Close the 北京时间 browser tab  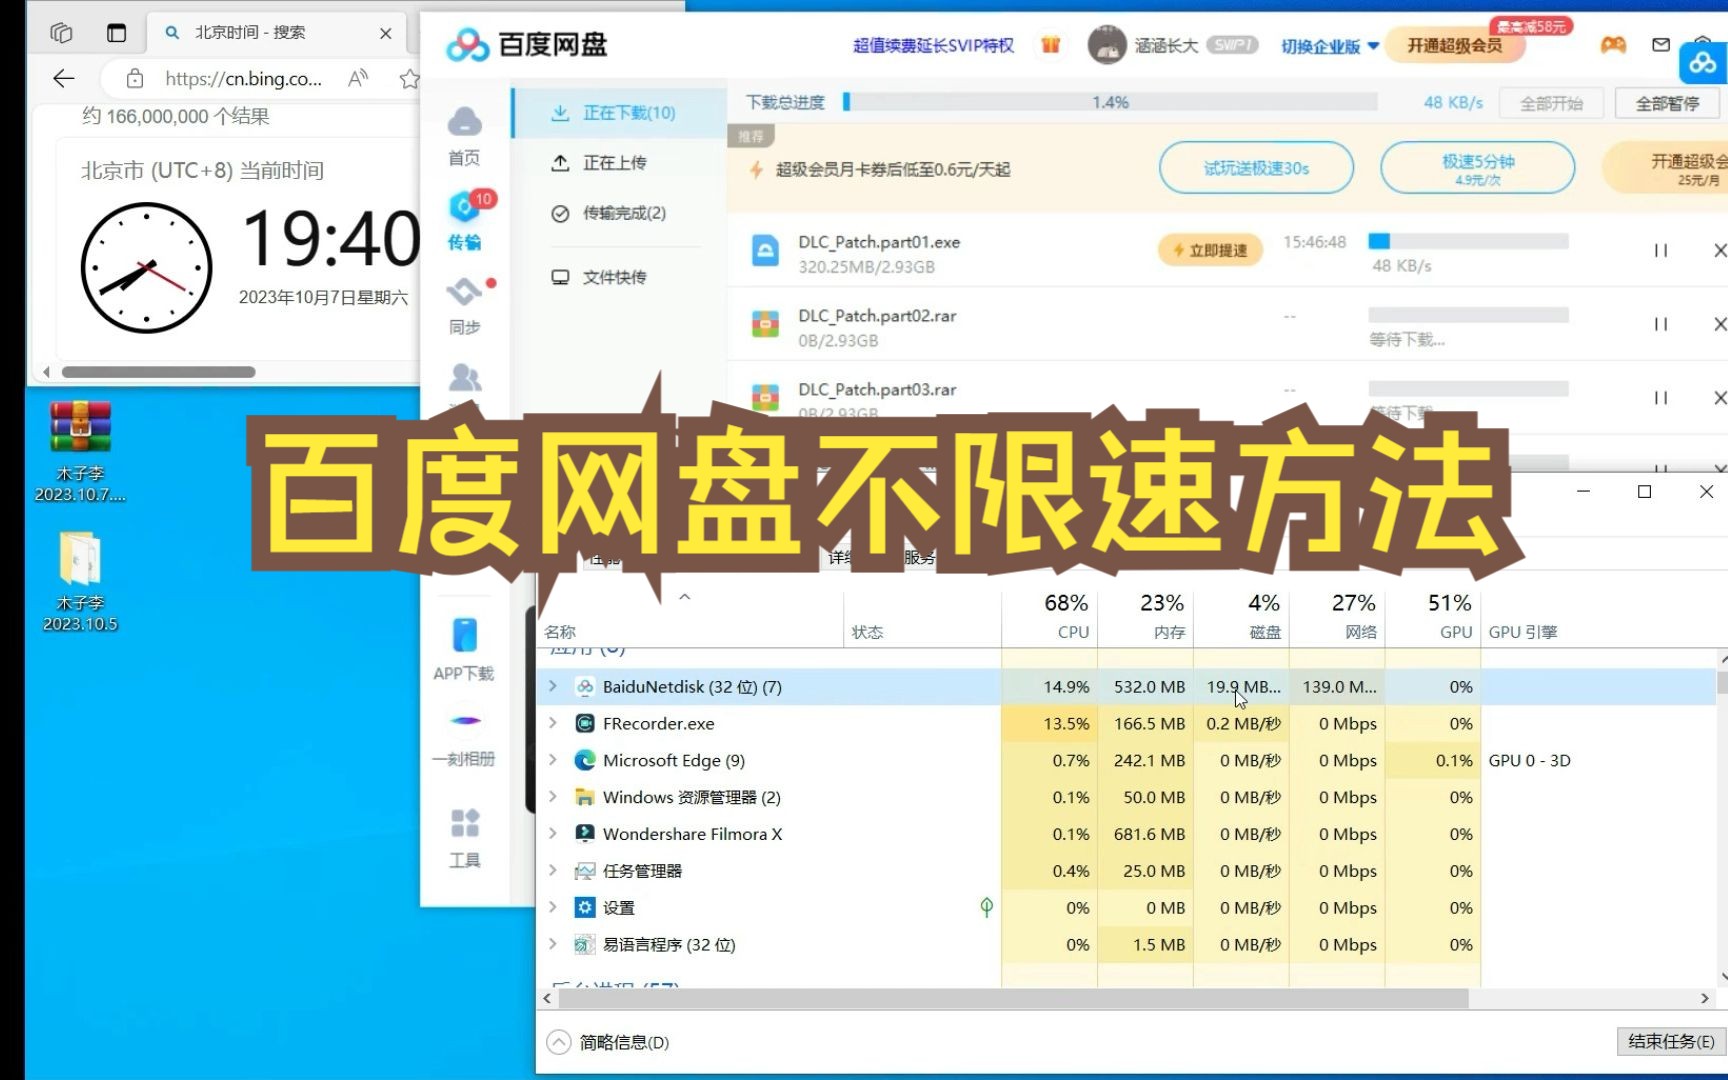386,33
